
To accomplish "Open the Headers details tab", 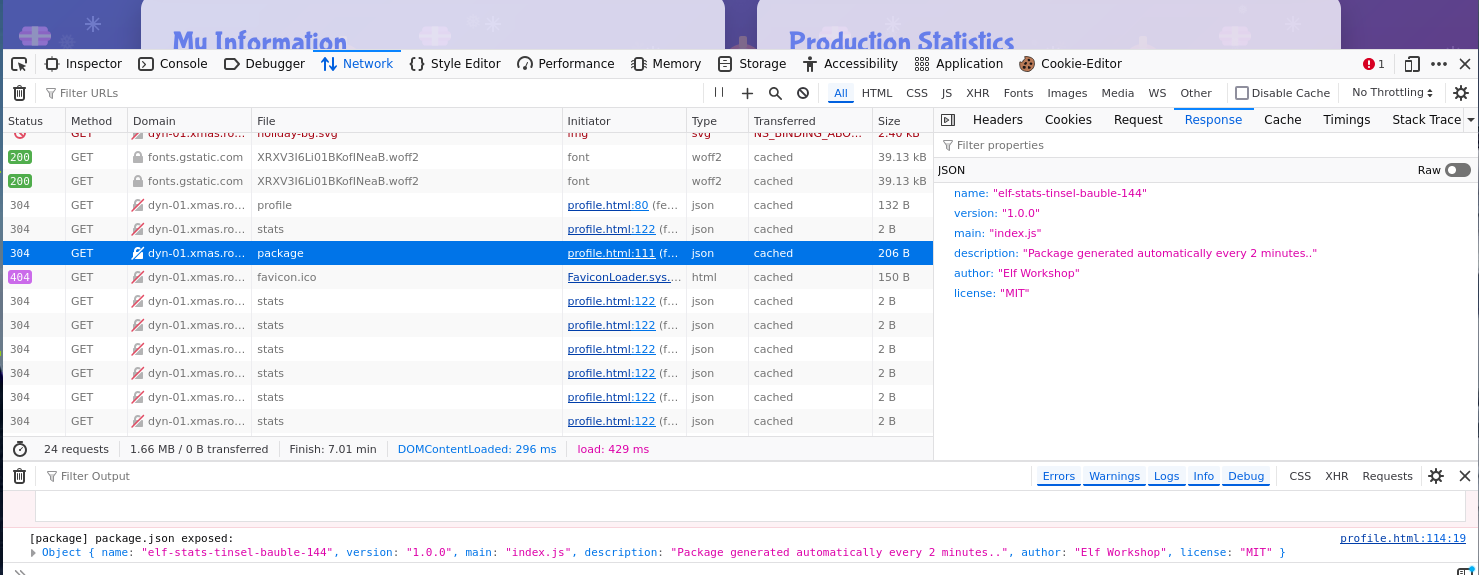I will [x=997, y=120].
